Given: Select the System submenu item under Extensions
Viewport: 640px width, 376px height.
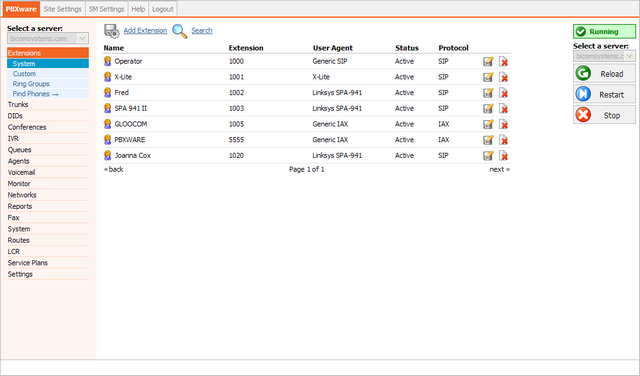Looking at the screenshot, I should click(x=48, y=64).
